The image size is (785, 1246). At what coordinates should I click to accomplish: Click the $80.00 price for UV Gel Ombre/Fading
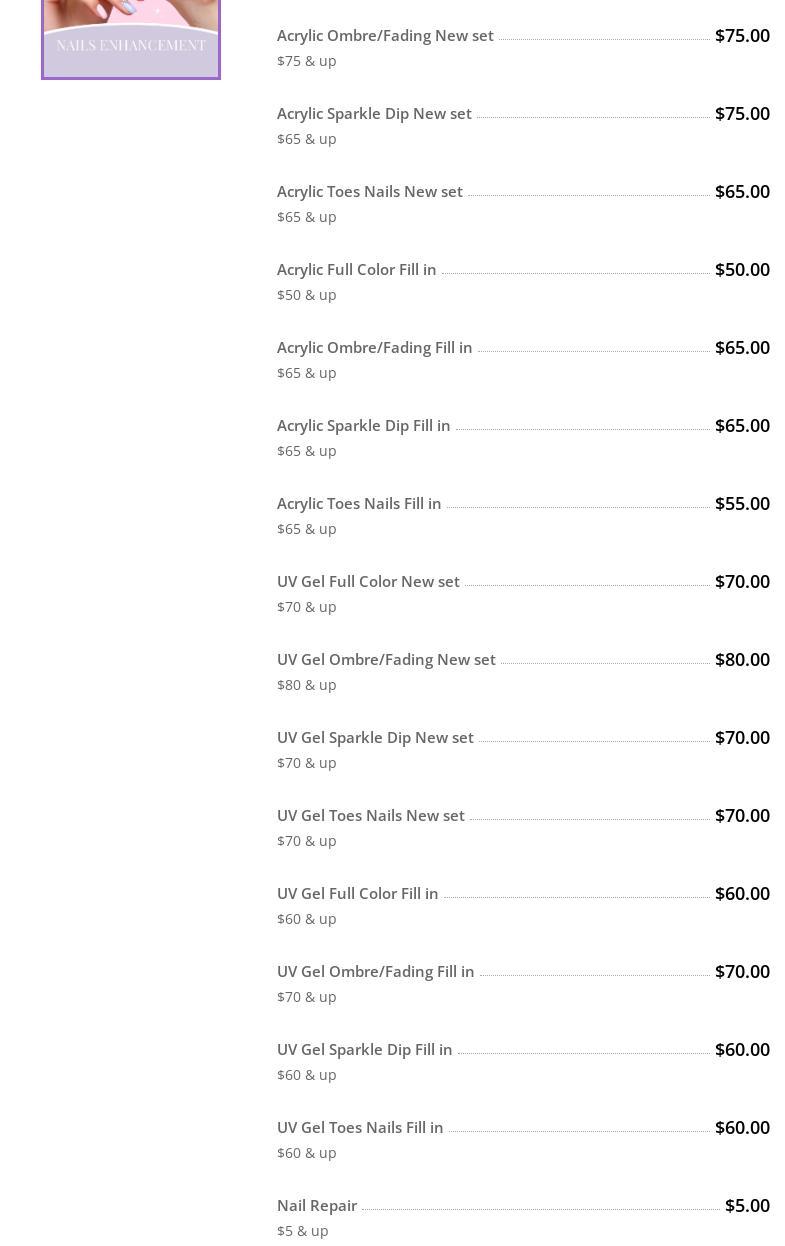tap(742, 660)
